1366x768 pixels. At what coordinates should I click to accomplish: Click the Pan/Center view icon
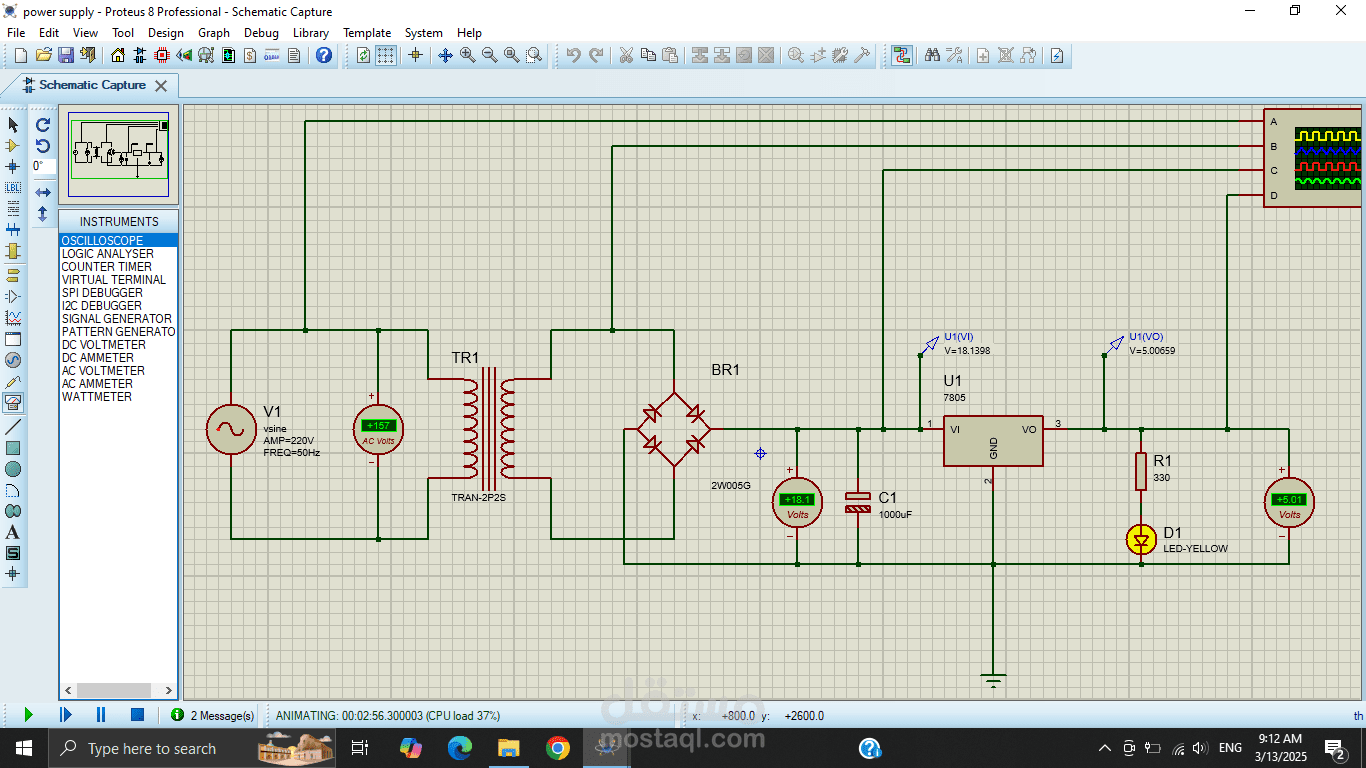(446, 56)
